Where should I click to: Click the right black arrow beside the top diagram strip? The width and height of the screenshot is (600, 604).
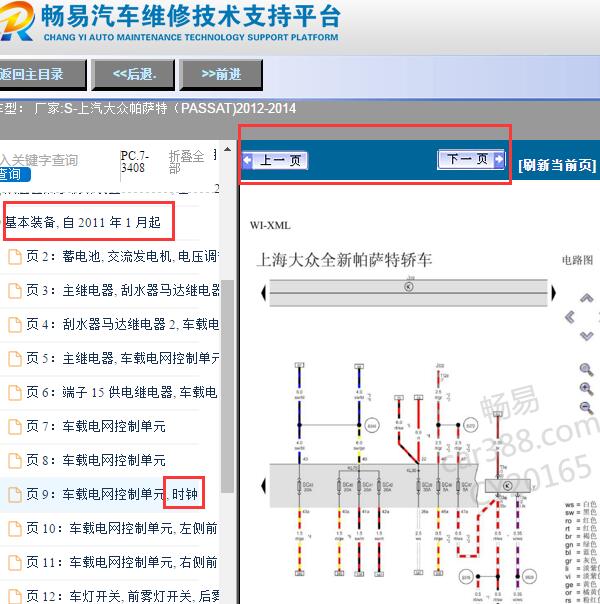(553, 293)
